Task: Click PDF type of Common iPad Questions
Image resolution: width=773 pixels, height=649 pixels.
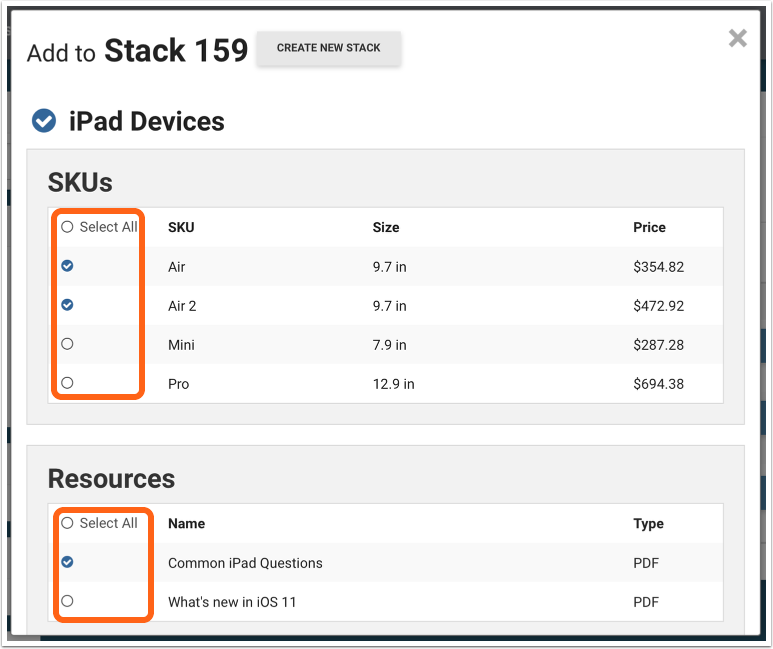Action: pyautogui.click(x=646, y=563)
